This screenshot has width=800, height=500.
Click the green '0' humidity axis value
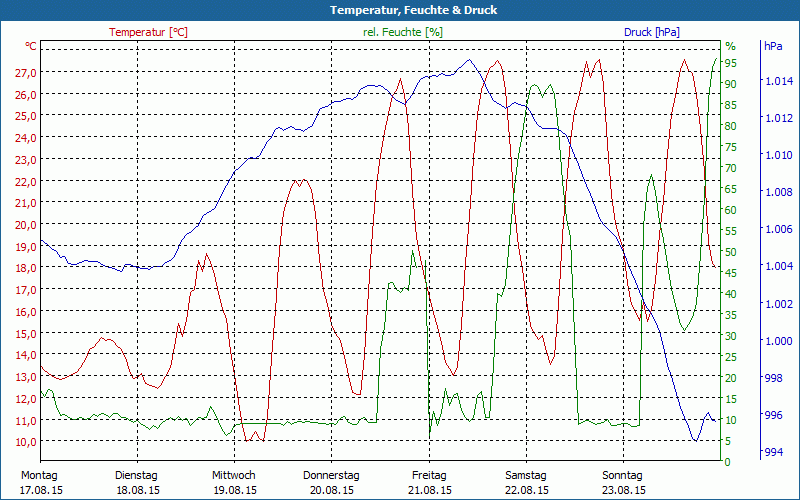[728, 462]
